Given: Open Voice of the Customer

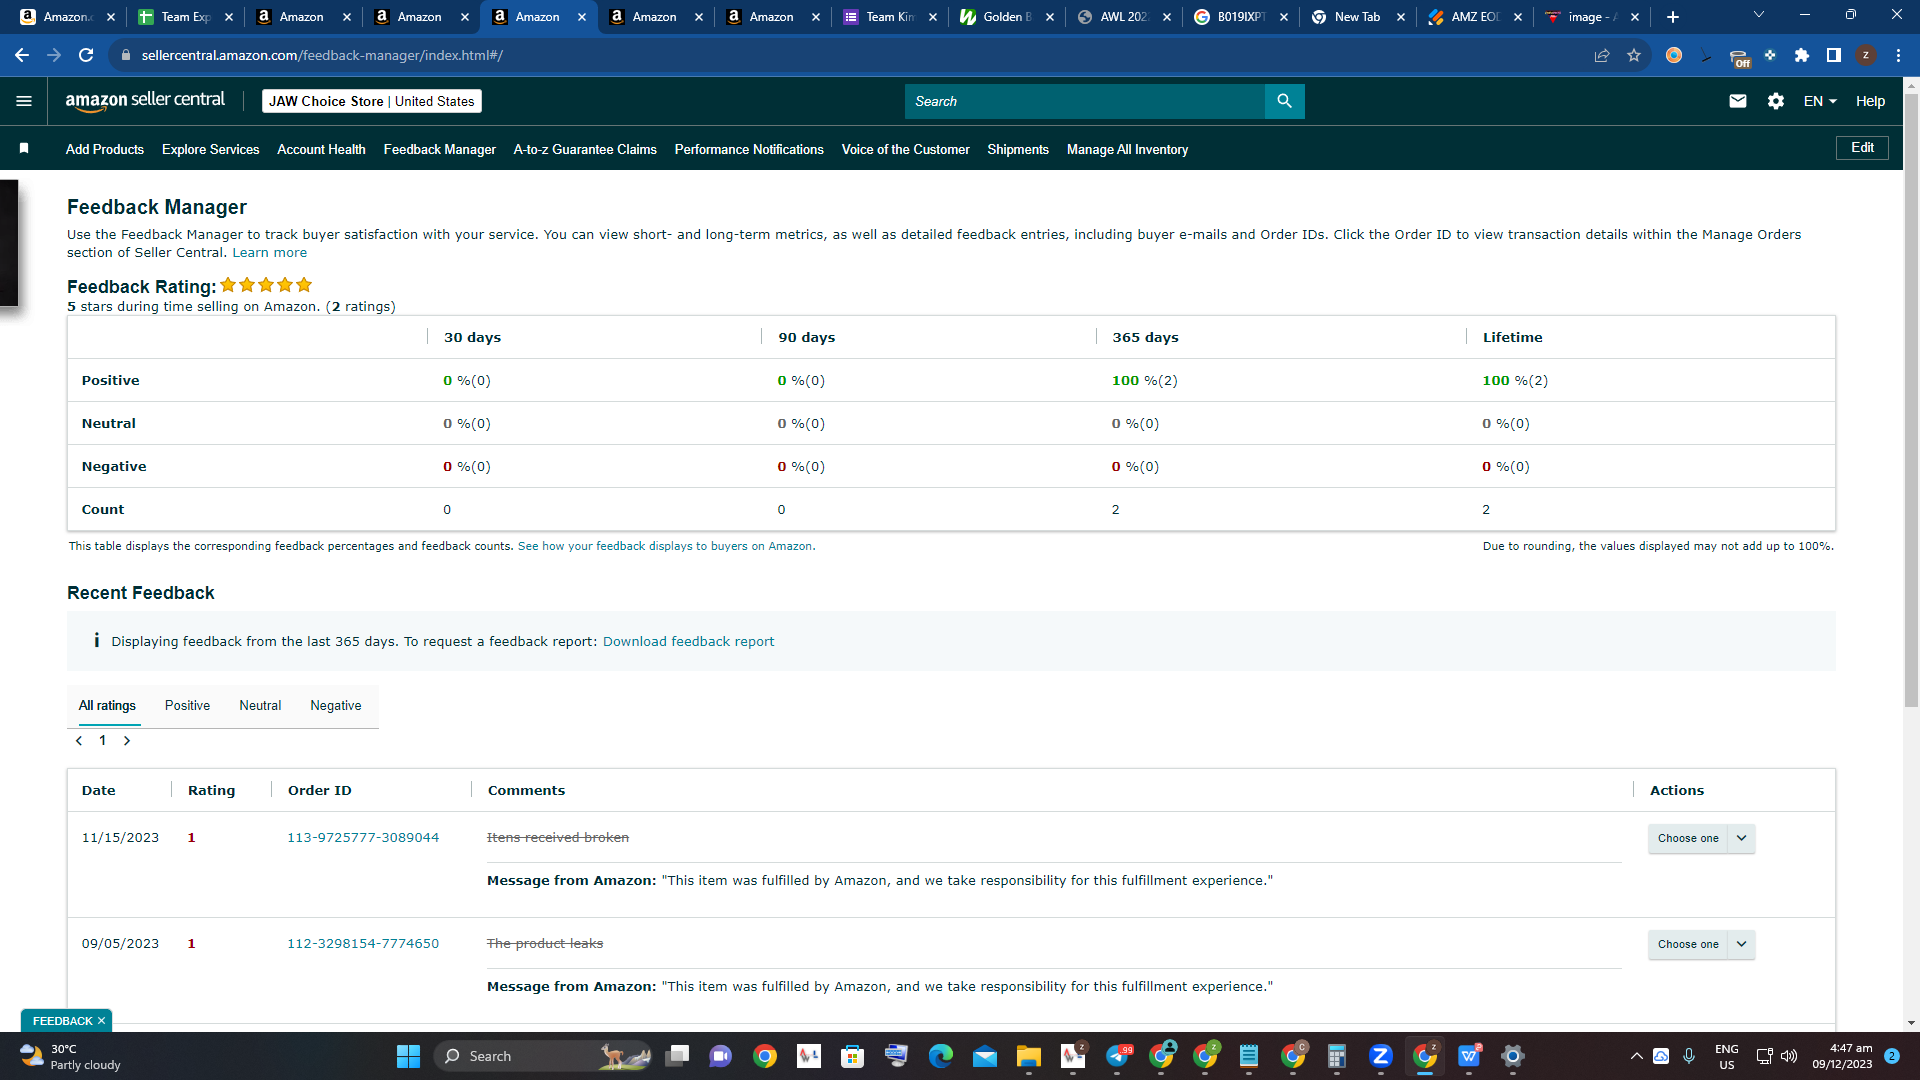Looking at the screenshot, I should (905, 149).
